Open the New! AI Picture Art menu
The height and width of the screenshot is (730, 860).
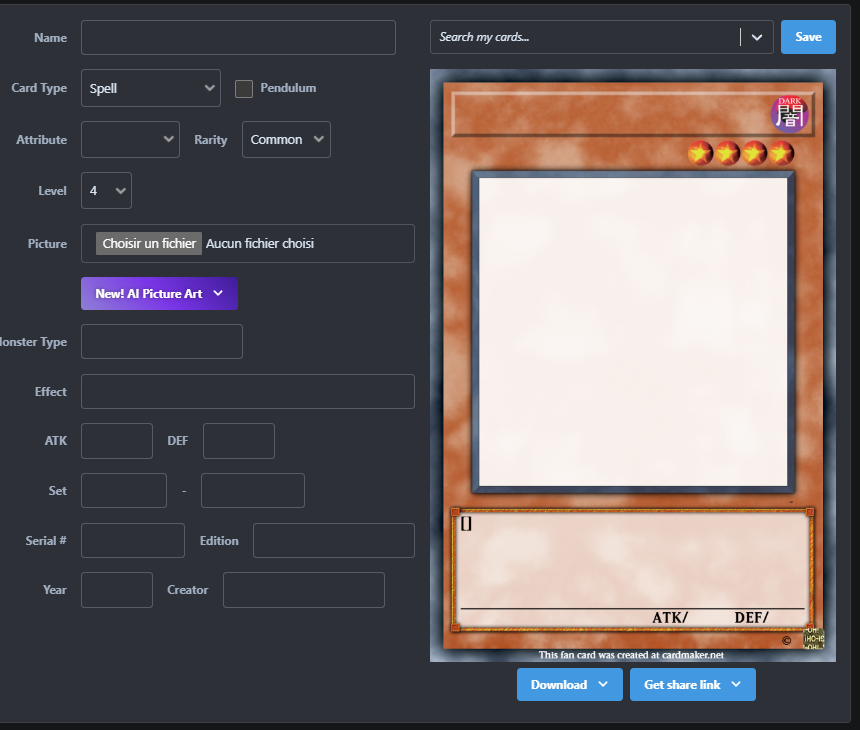click(159, 293)
